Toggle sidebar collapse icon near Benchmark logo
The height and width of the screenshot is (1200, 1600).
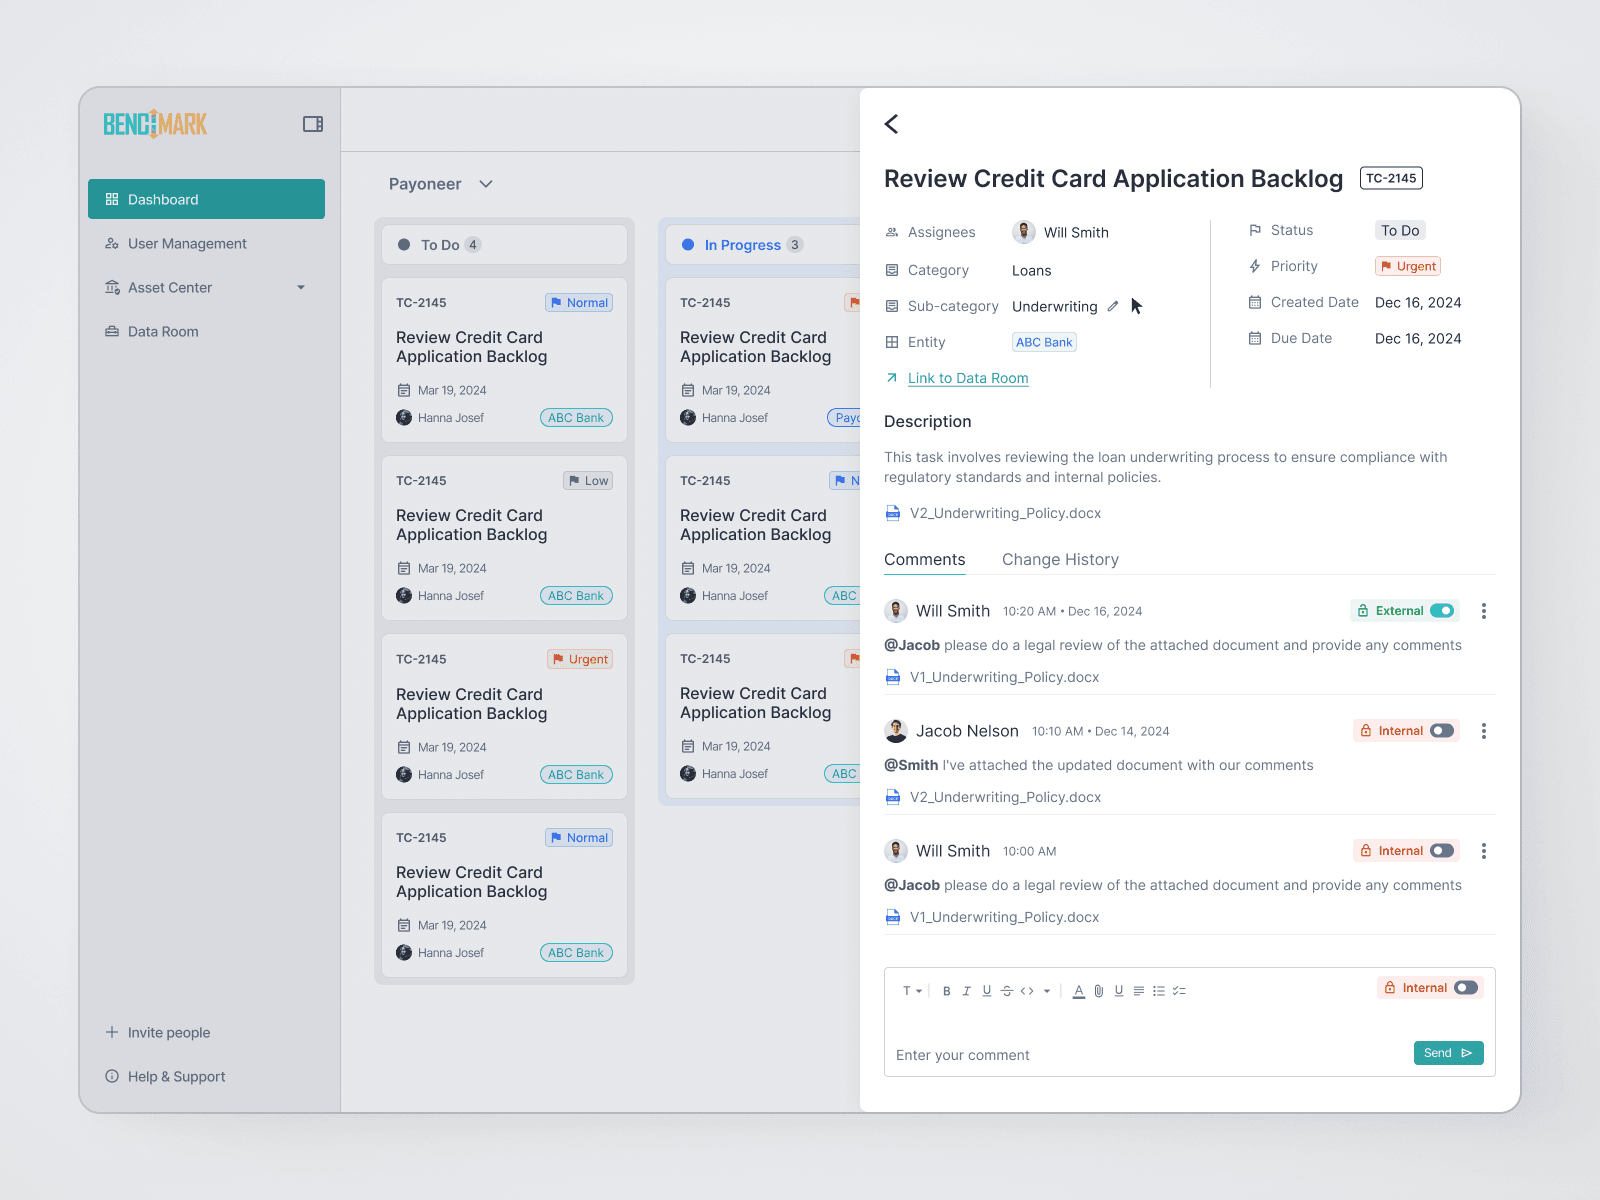point(313,124)
